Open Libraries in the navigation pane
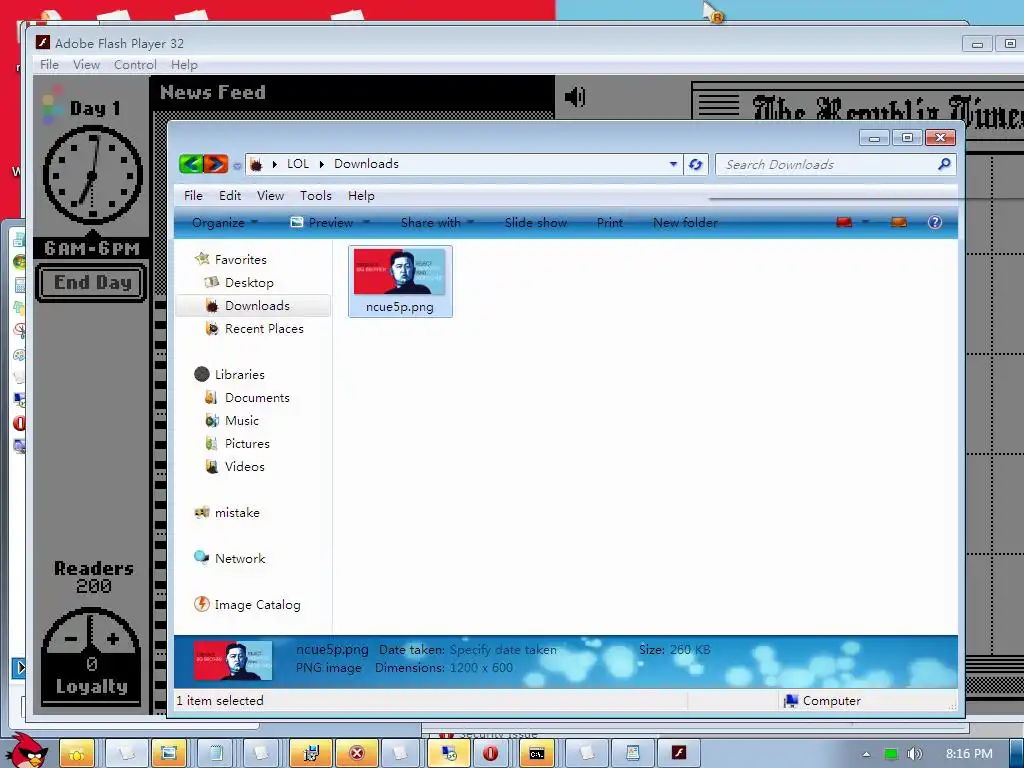This screenshot has height=768, width=1024. (240, 374)
